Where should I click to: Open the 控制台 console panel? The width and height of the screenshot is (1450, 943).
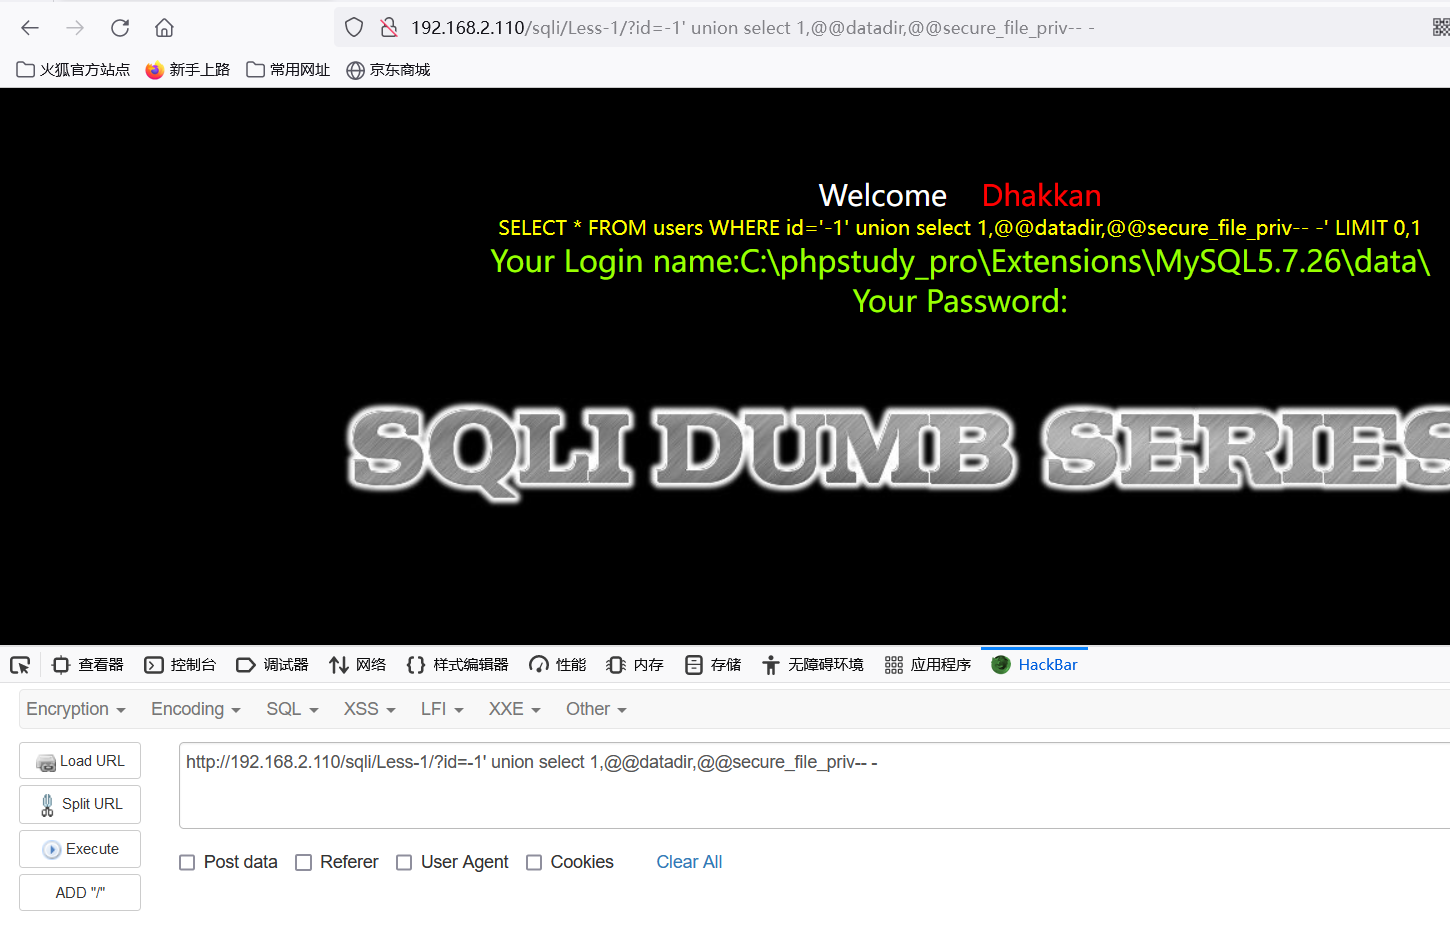coord(180,665)
